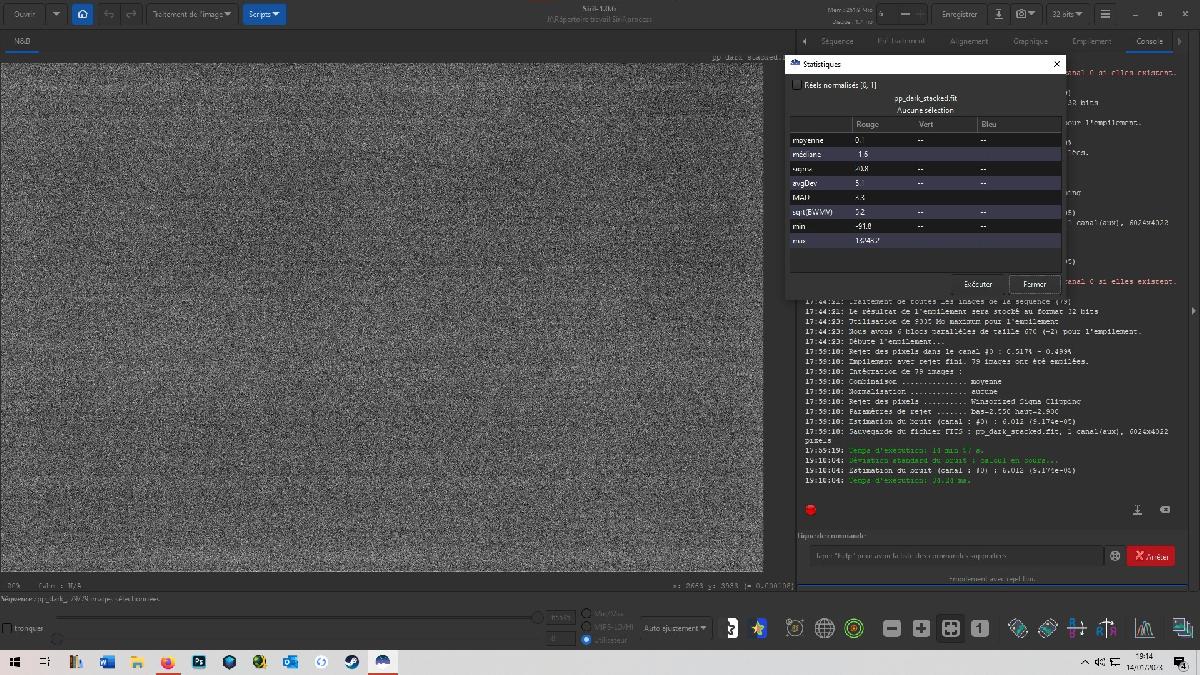Click the star detection icon
1200x675 pixels.
click(760, 628)
